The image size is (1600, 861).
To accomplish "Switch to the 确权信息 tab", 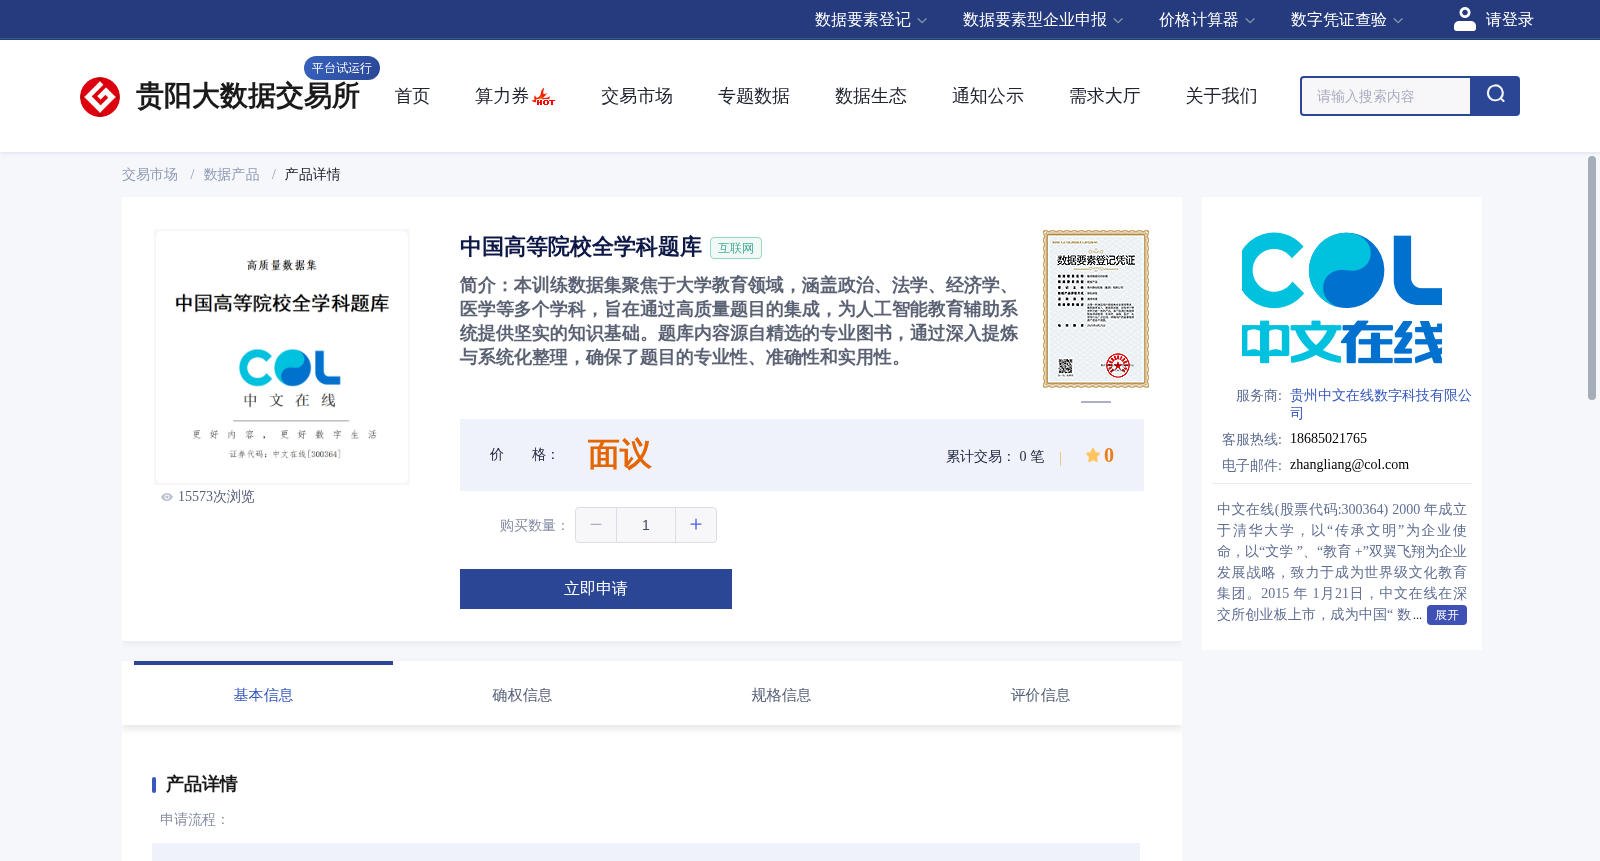I will [522, 695].
